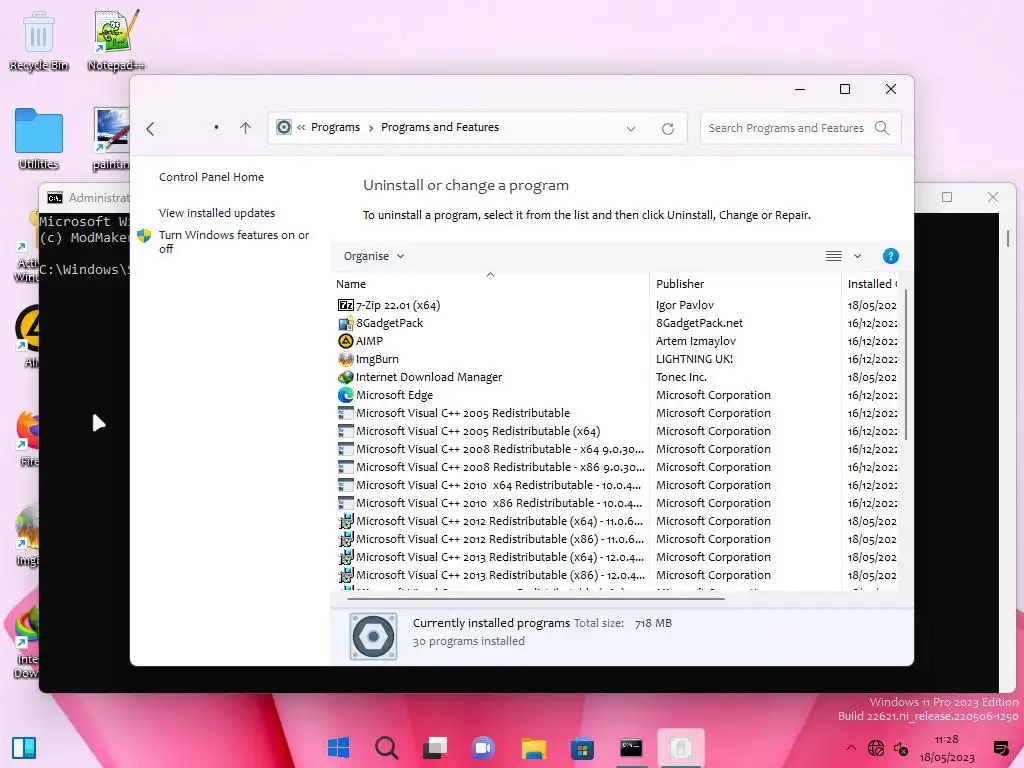This screenshot has width=1024, height=768.
Task: Select the 8GadgetPack icon in list
Action: (345, 323)
